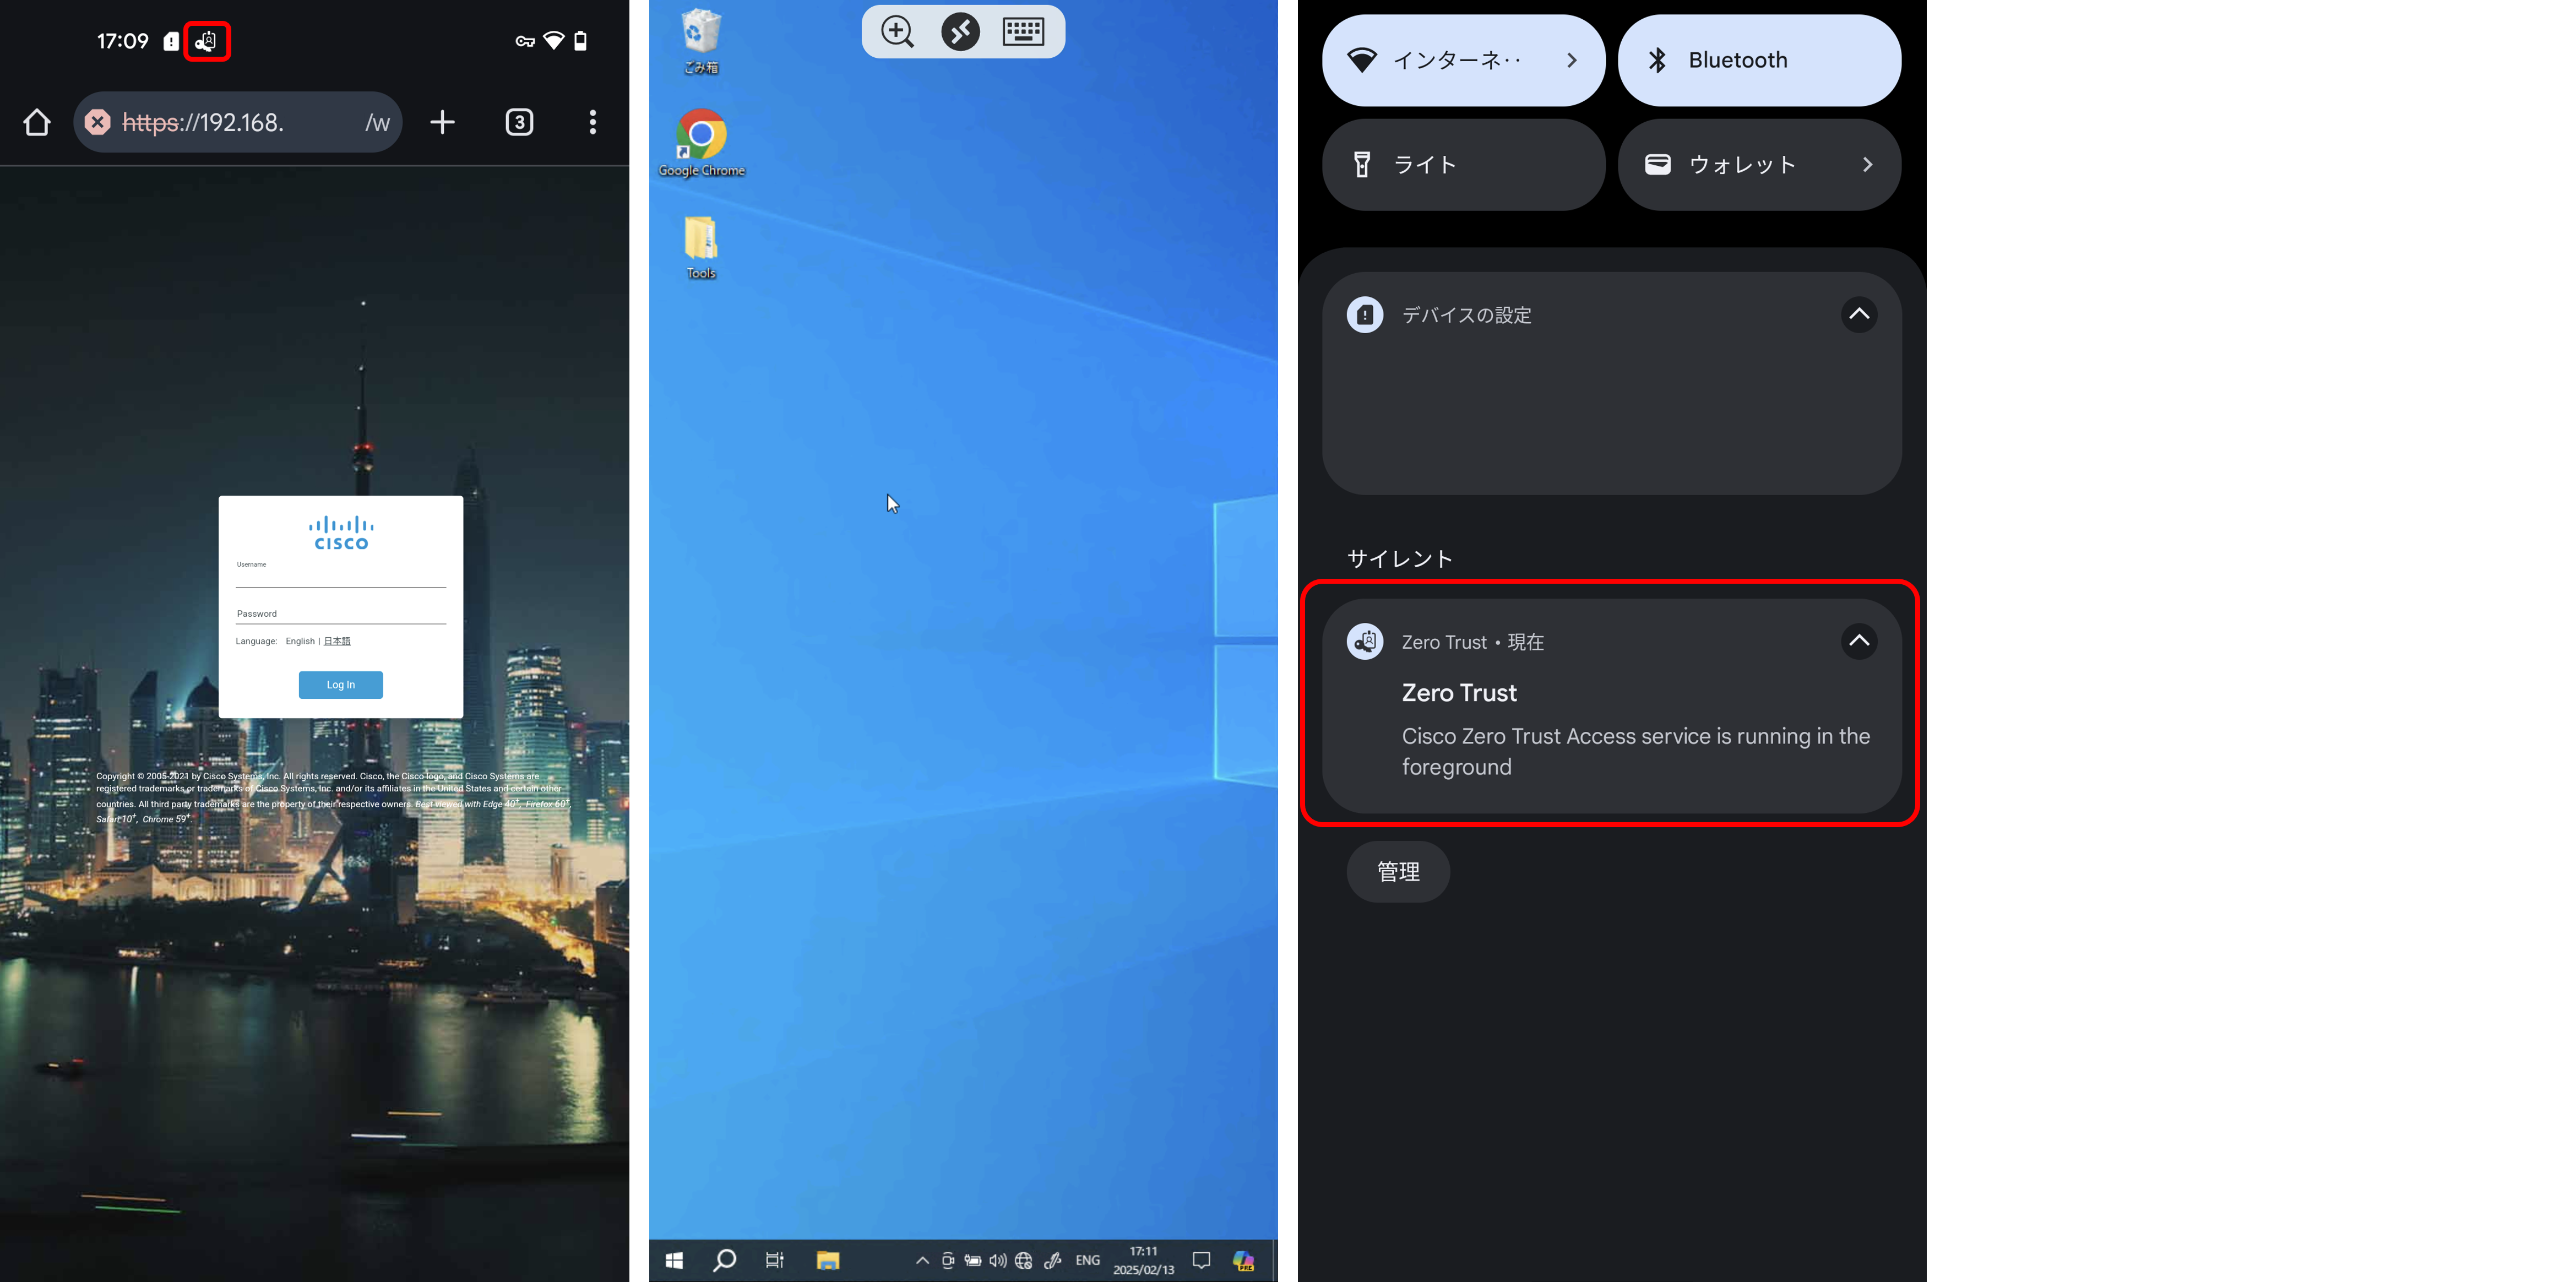Select the Recycle Bin desktop icon
Viewport: 2576px width, 1282px height.
click(701, 41)
